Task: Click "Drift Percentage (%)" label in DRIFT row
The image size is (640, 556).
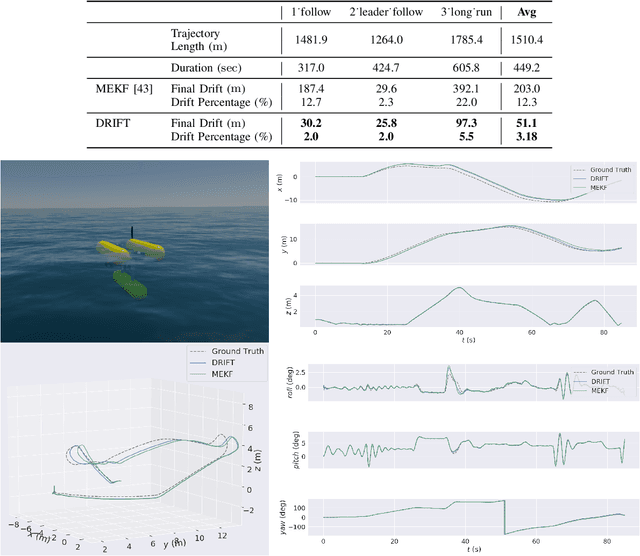Action: tap(222, 137)
